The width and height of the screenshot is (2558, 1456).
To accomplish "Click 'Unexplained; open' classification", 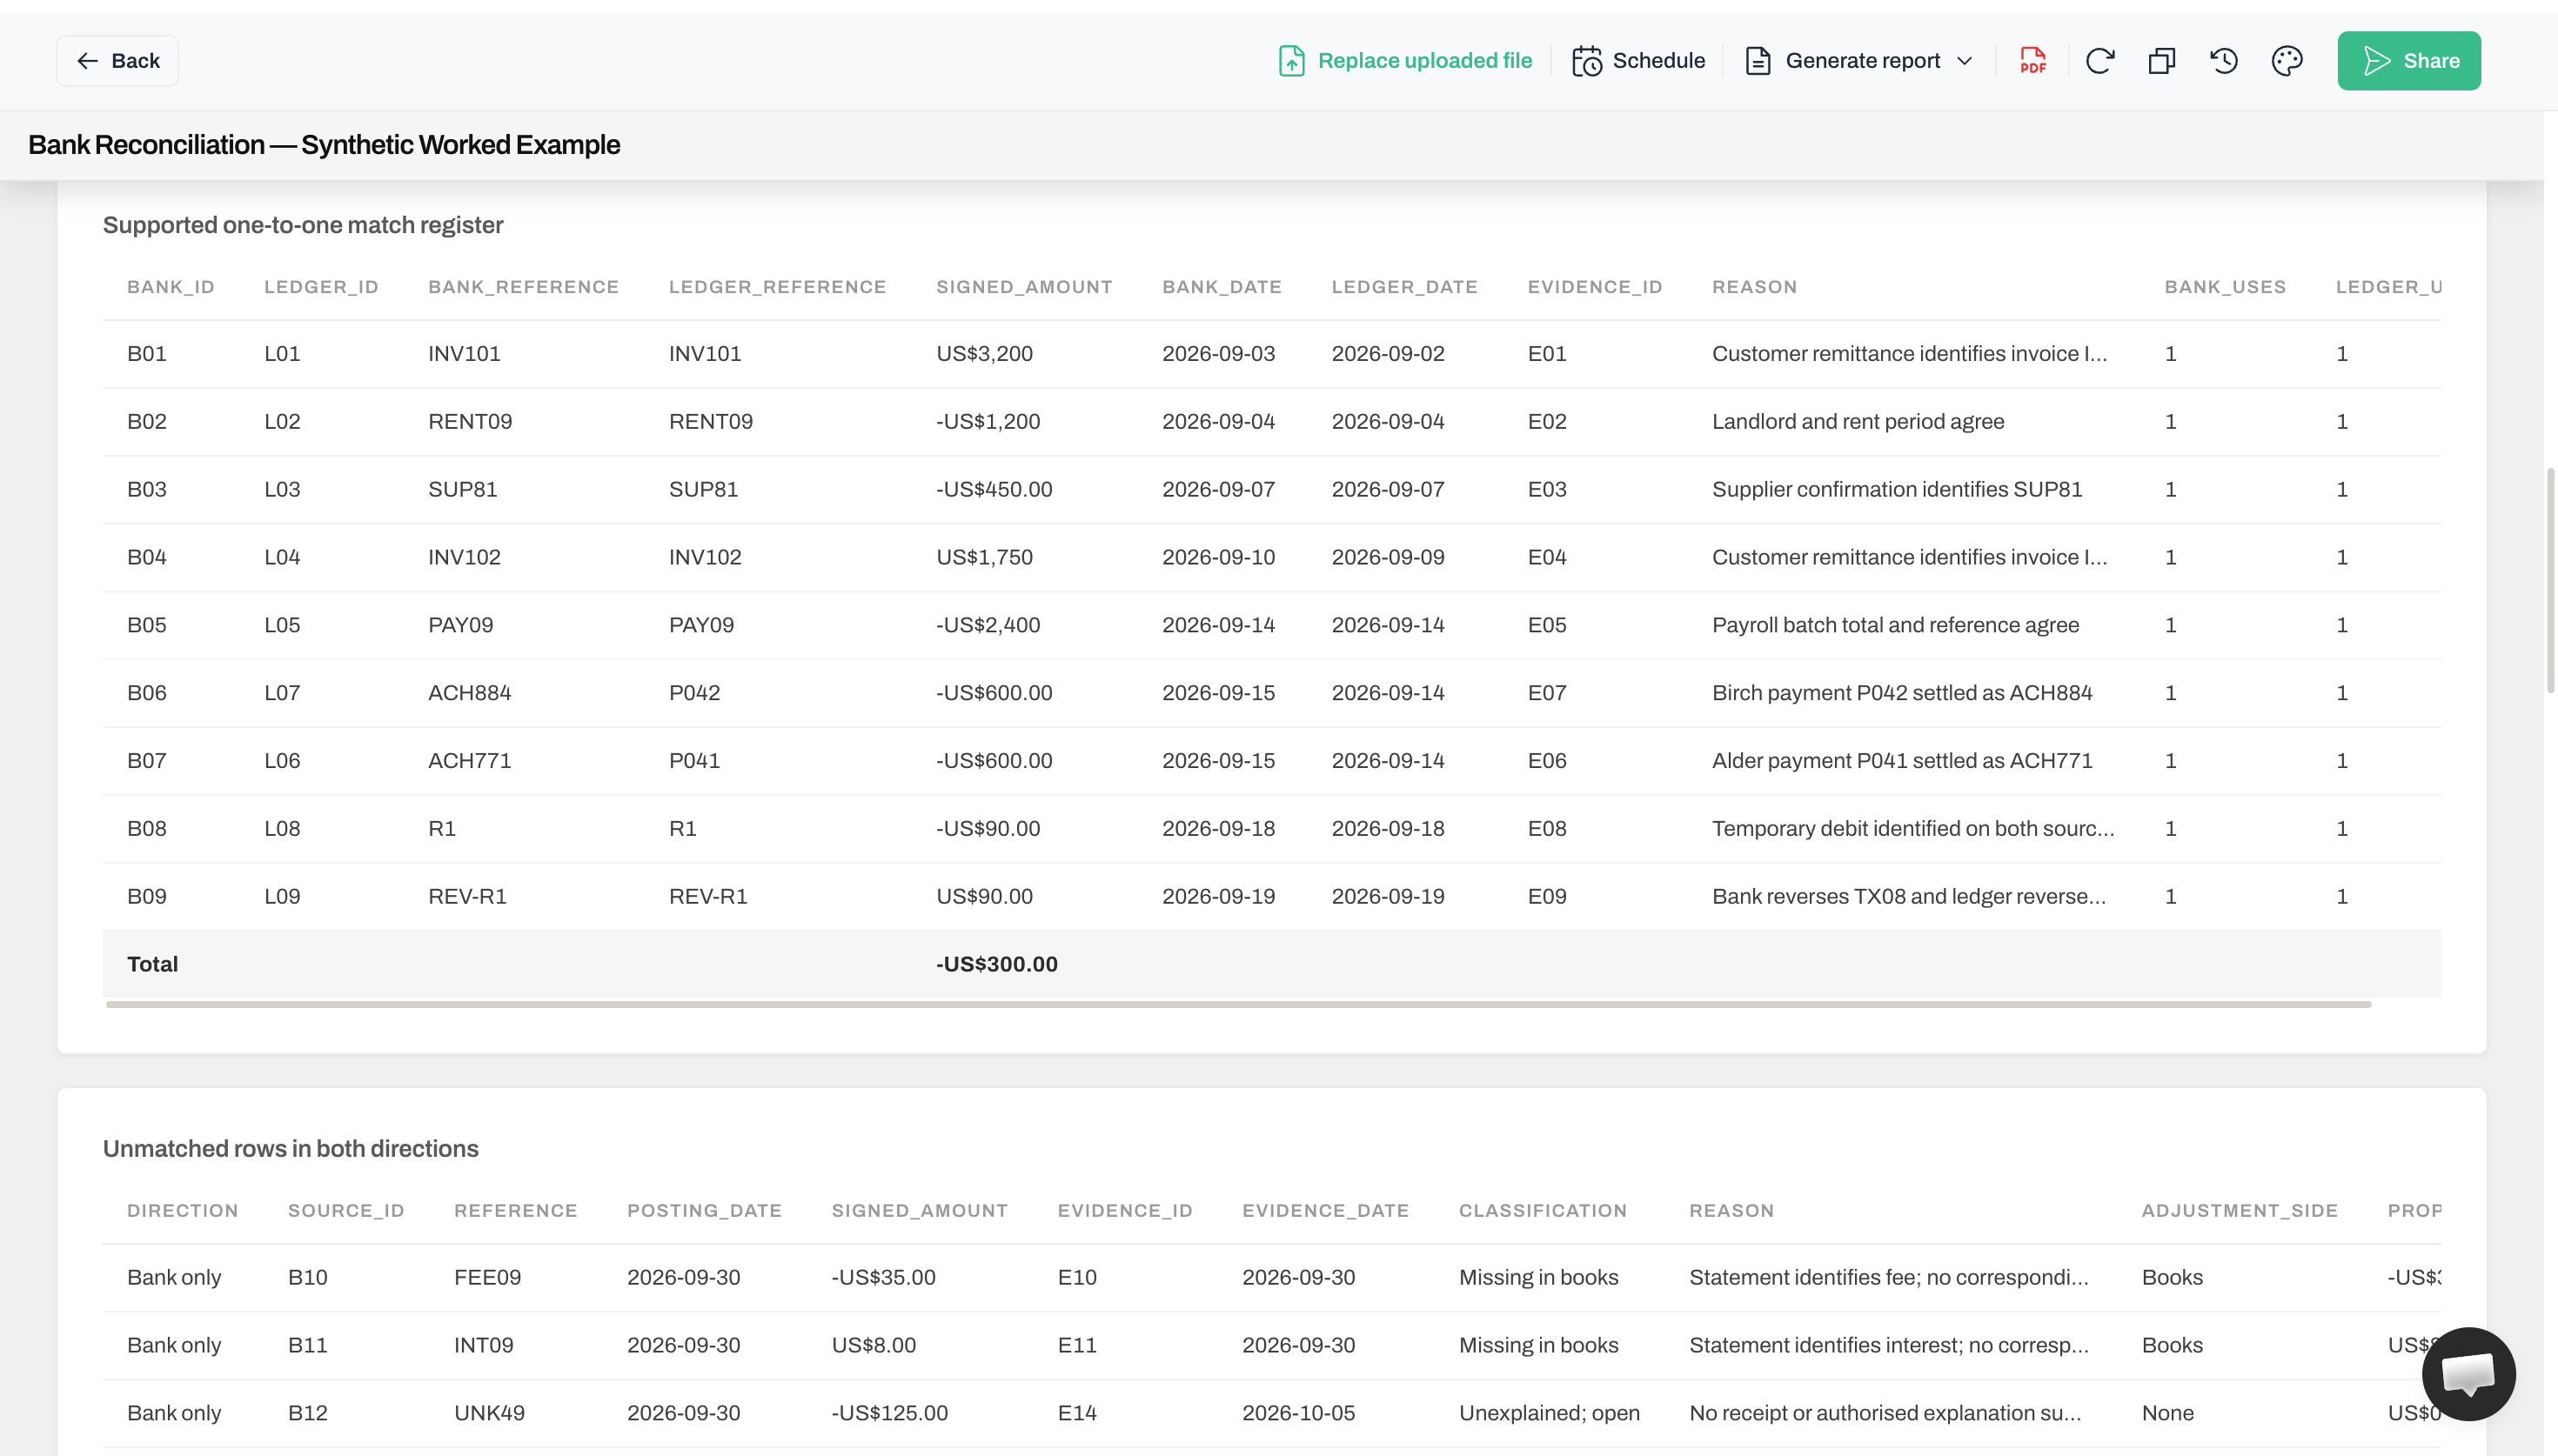I will tap(1549, 1414).
